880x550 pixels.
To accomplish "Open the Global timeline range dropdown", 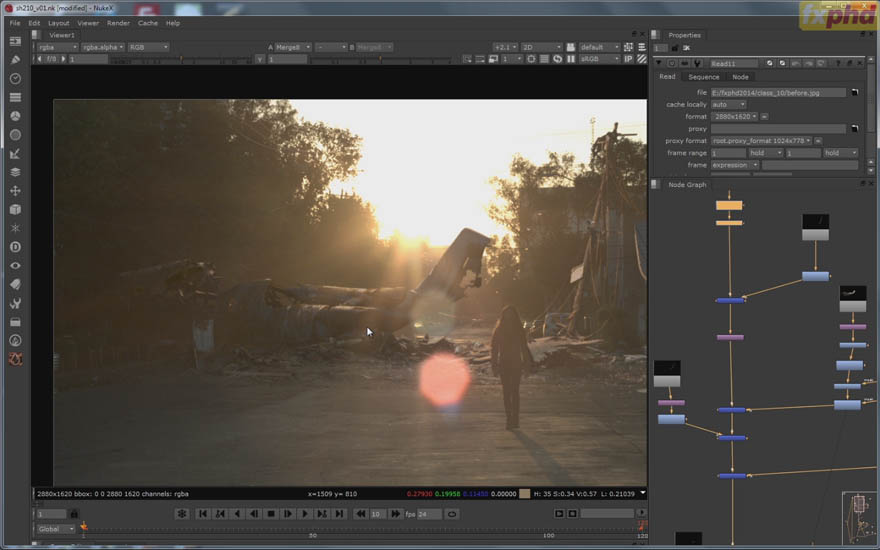I will (56, 529).
